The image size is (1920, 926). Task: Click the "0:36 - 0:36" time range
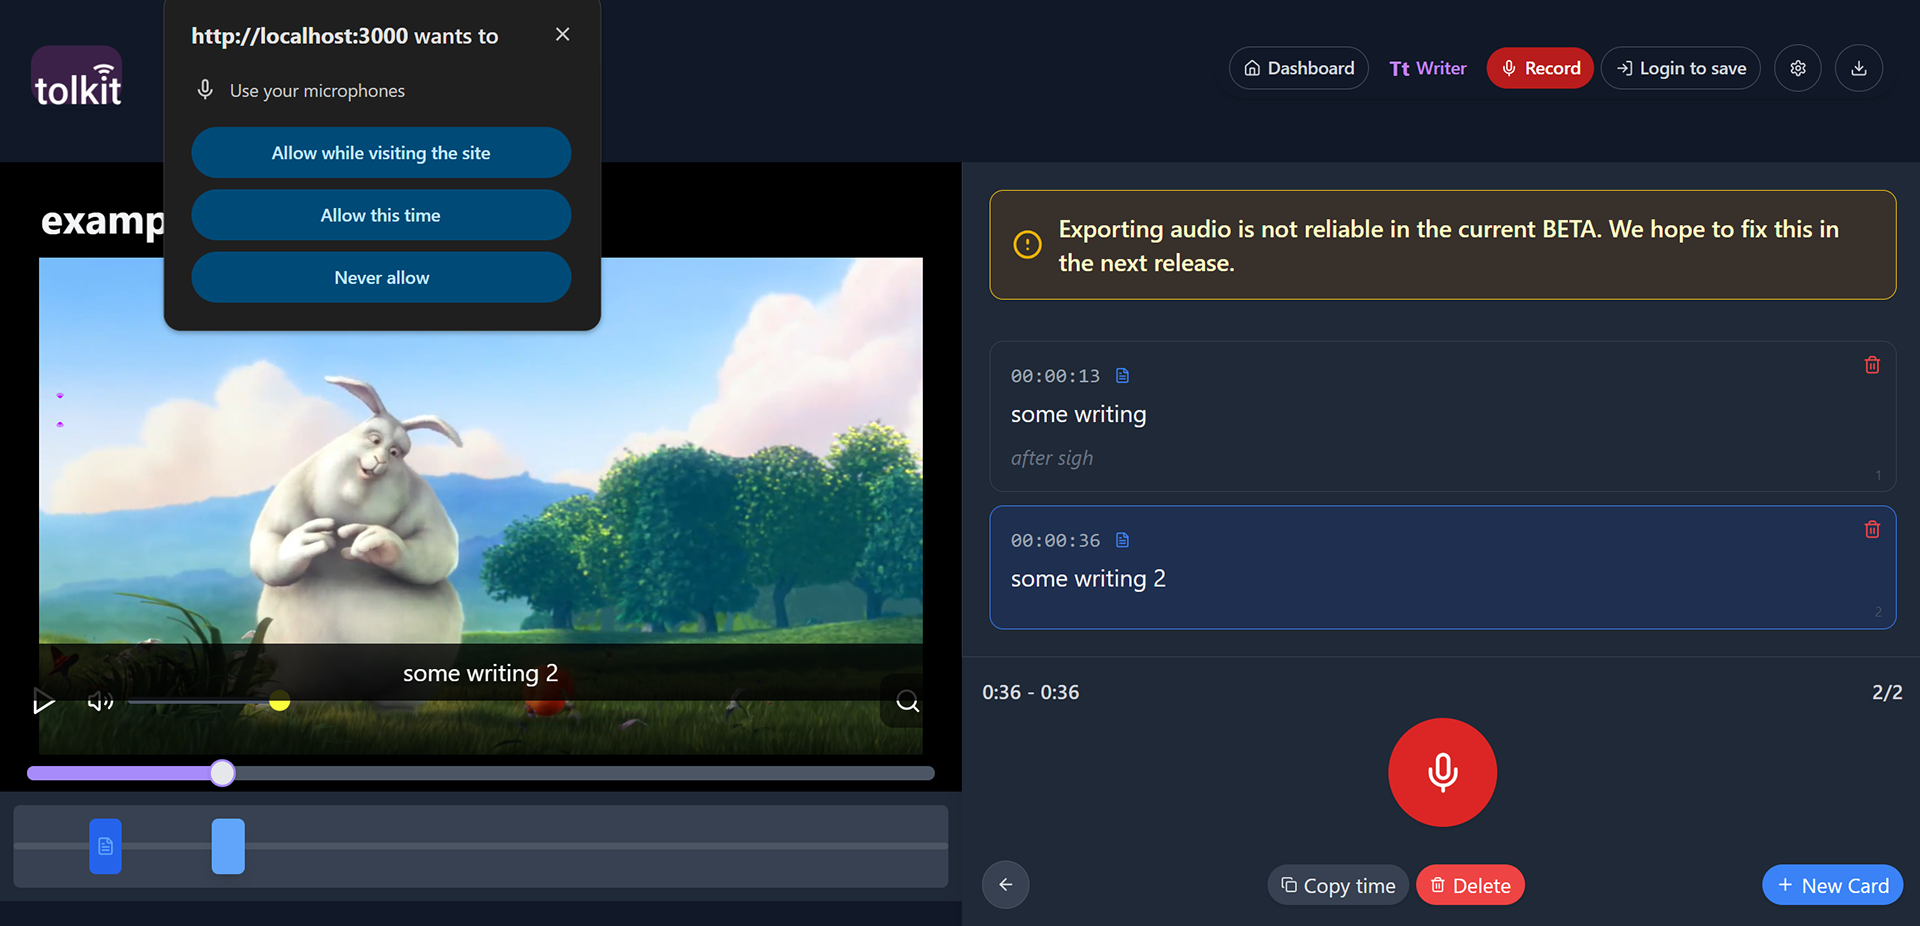click(x=1030, y=692)
